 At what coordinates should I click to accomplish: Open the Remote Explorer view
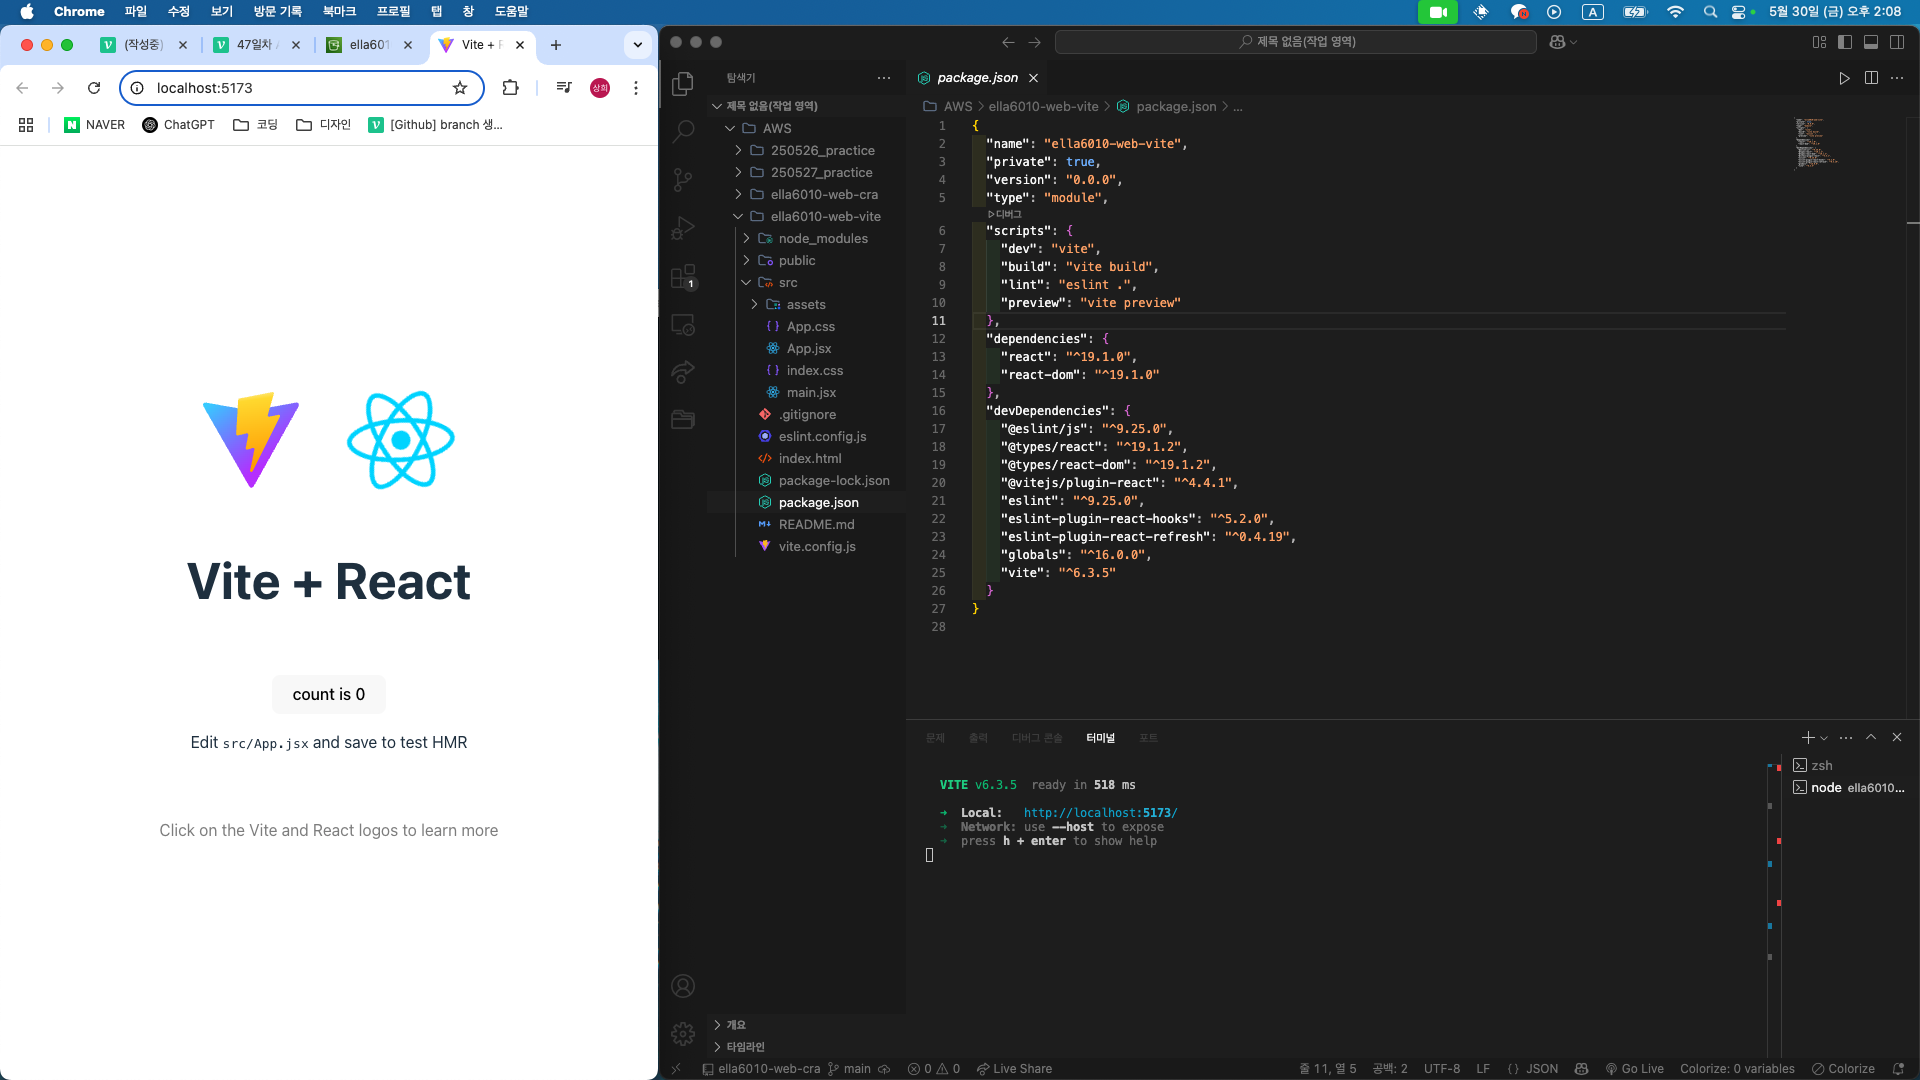[683, 325]
